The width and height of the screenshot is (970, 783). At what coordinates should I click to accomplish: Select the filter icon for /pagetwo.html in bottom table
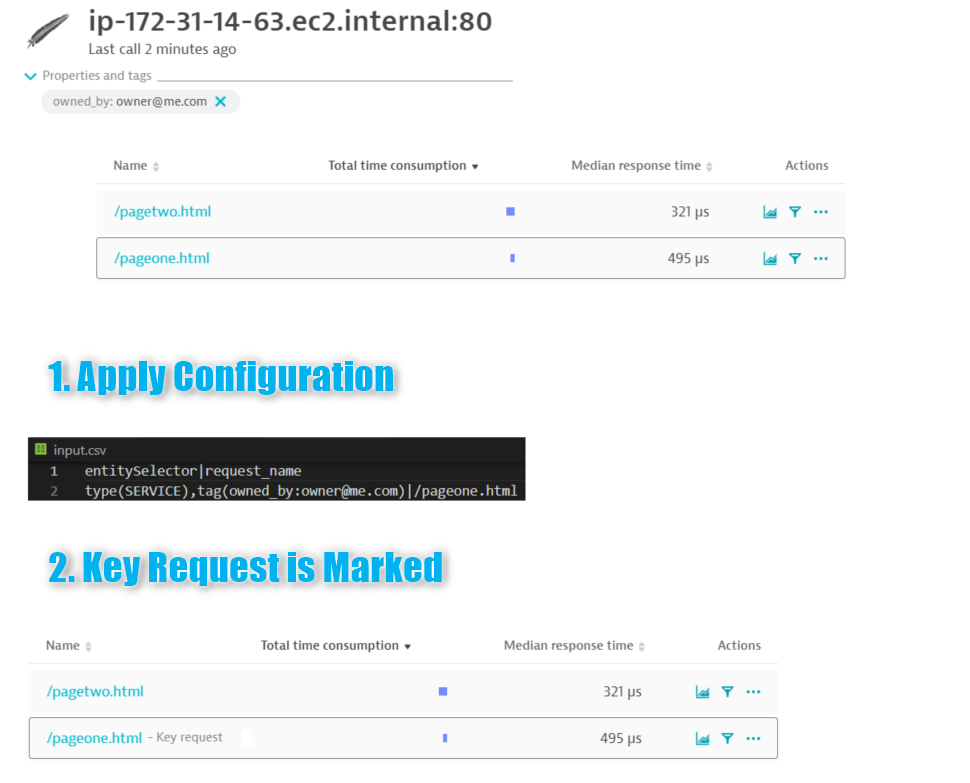[727, 691]
